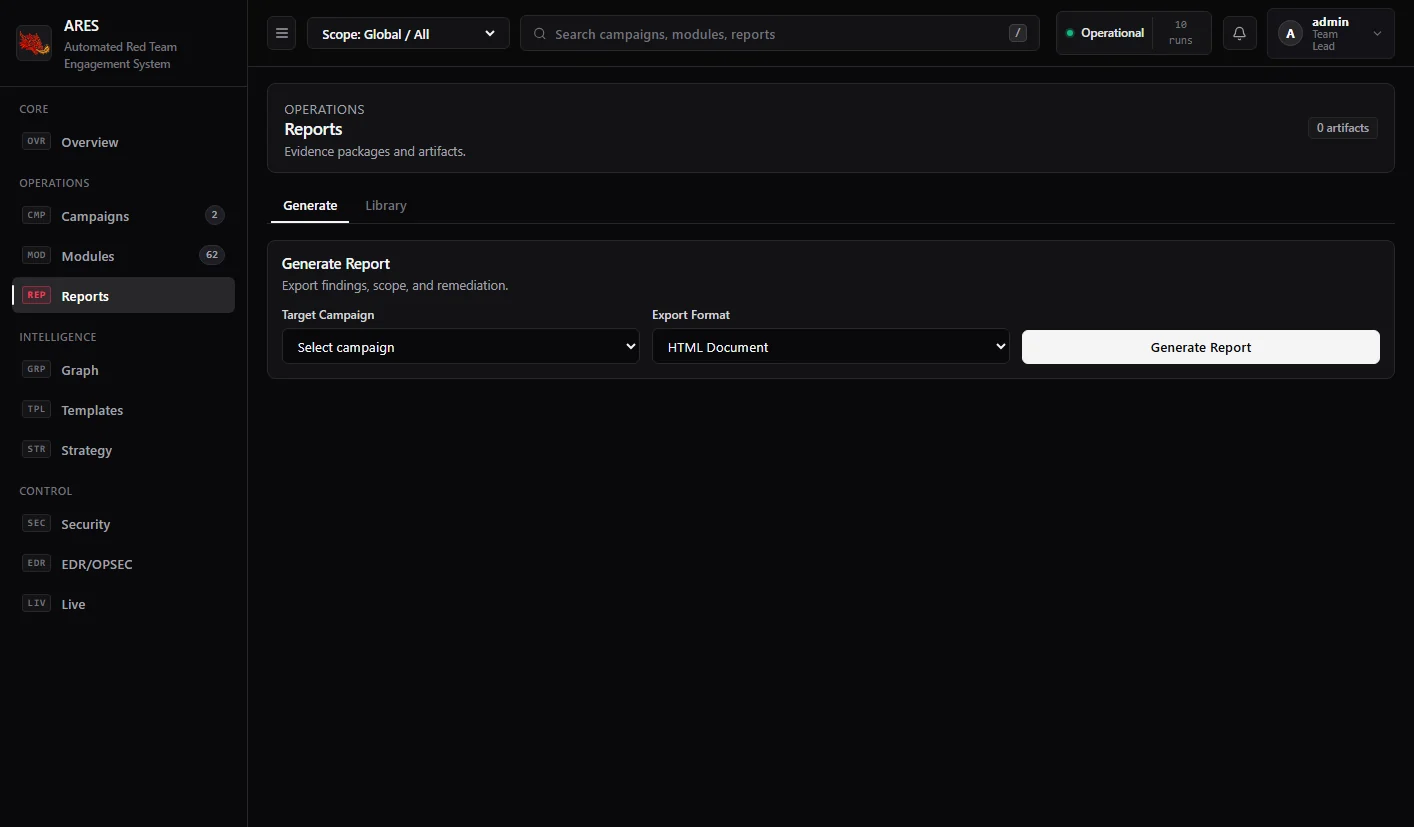Click the red REP badge icon
Image resolution: width=1414 pixels, height=827 pixels.
(x=37, y=296)
